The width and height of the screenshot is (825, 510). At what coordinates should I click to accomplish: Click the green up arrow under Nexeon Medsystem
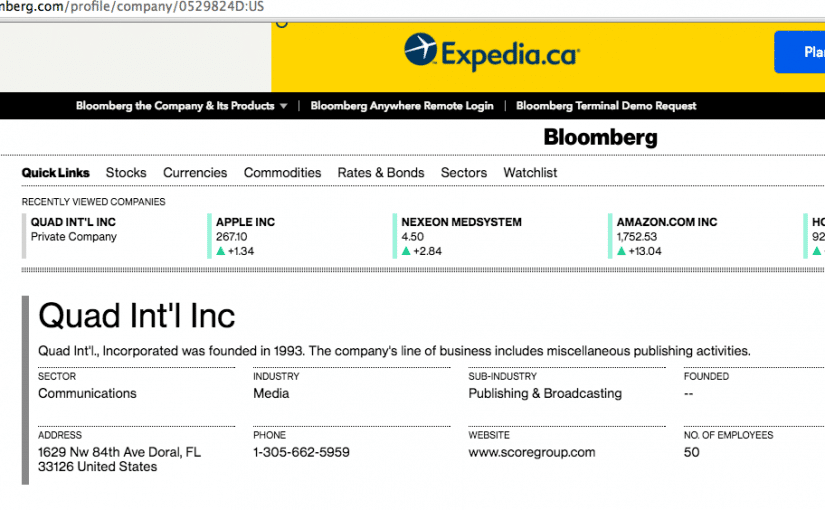pyautogui.click(x=406, y=251)
